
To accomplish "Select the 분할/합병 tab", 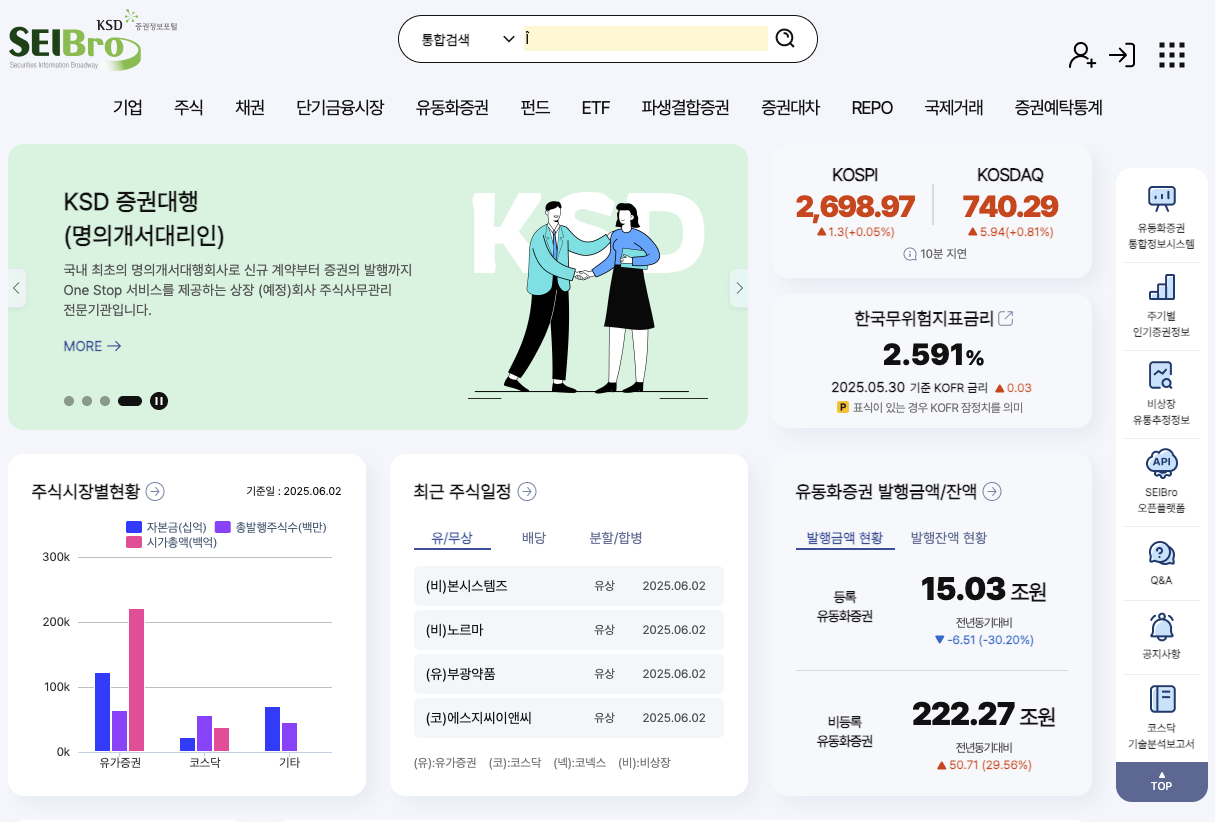I will point(616,538).
